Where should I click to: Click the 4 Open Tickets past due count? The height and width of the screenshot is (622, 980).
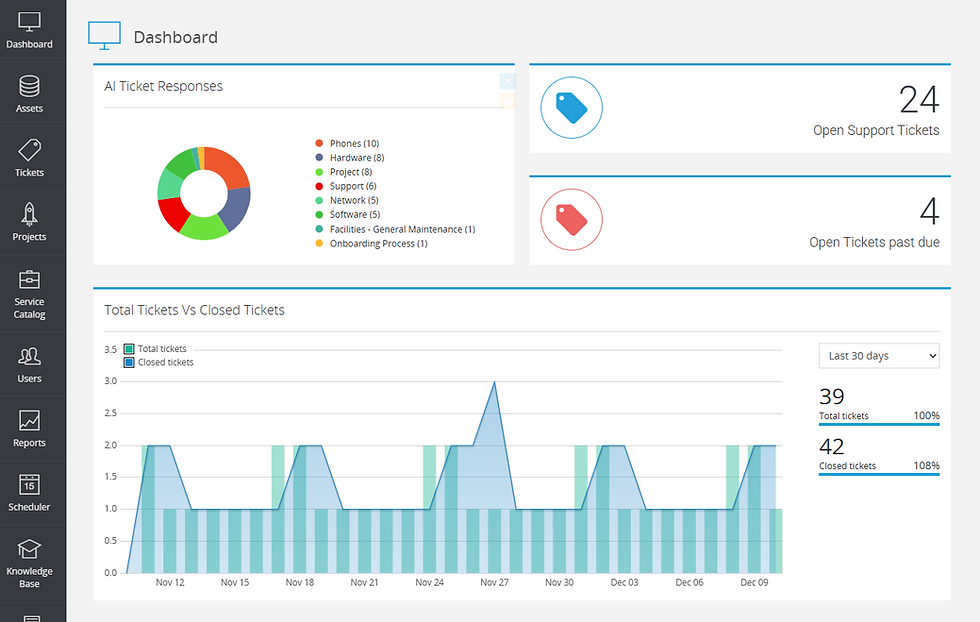click(x=929, y=212)
